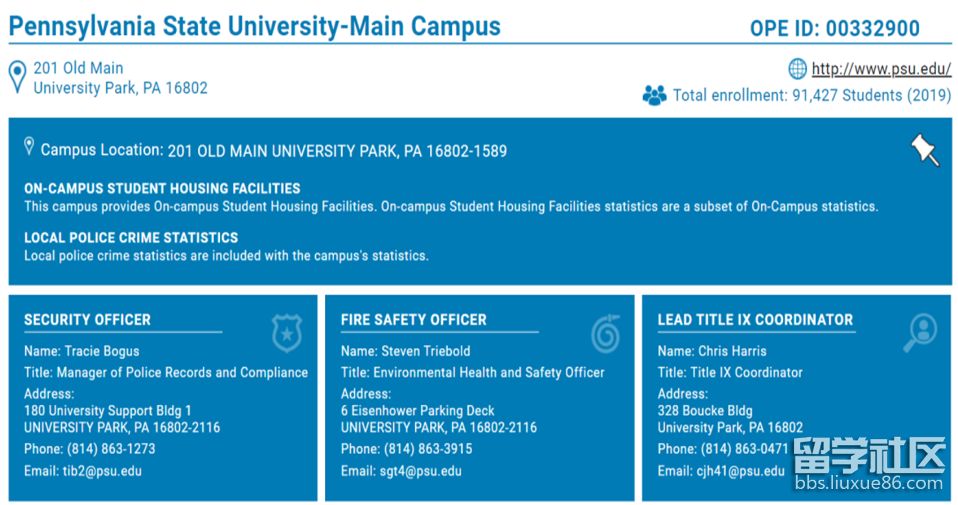
Task: Click the Fire Safety Officer heading
Action: pos(414,320)
